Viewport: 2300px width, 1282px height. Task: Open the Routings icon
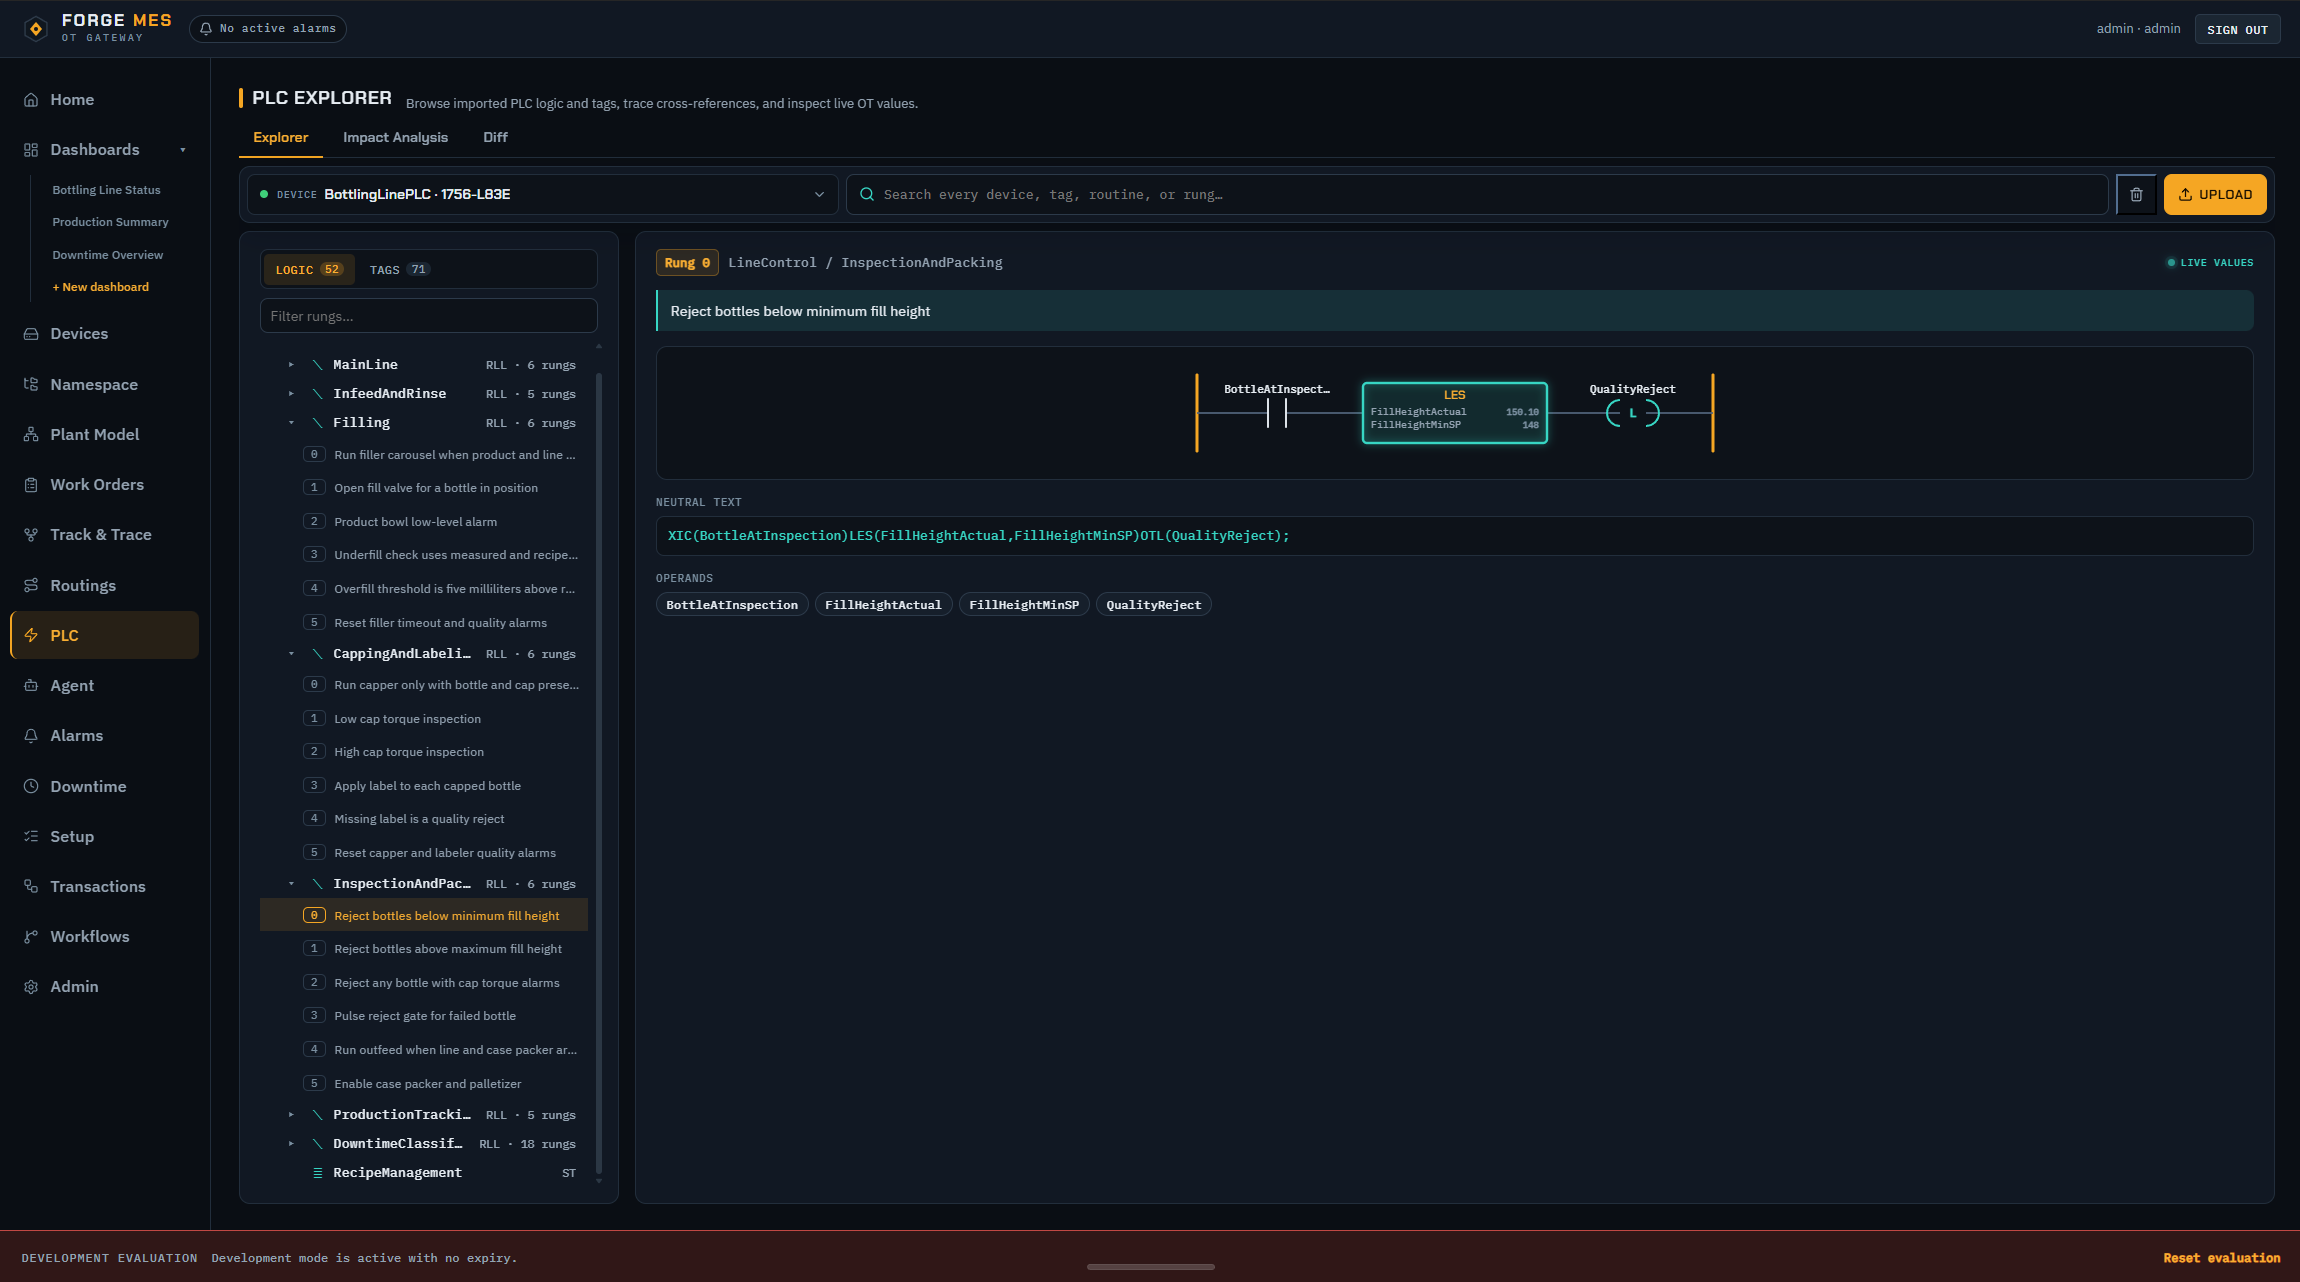[x=31, y=586]
